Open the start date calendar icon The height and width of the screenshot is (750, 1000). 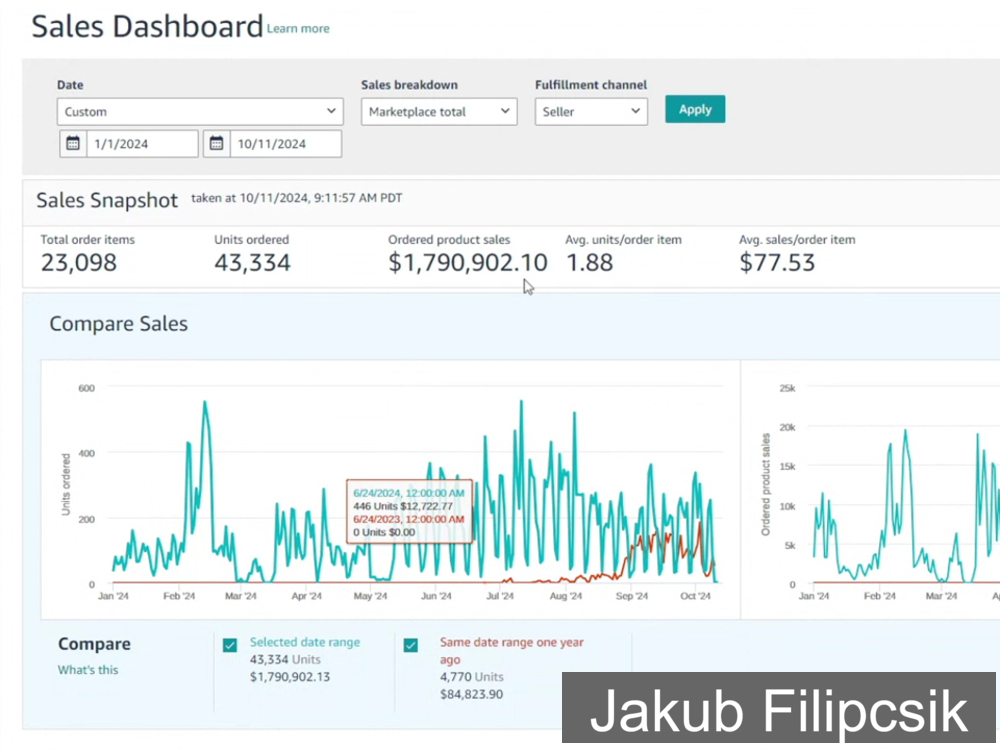73,143
